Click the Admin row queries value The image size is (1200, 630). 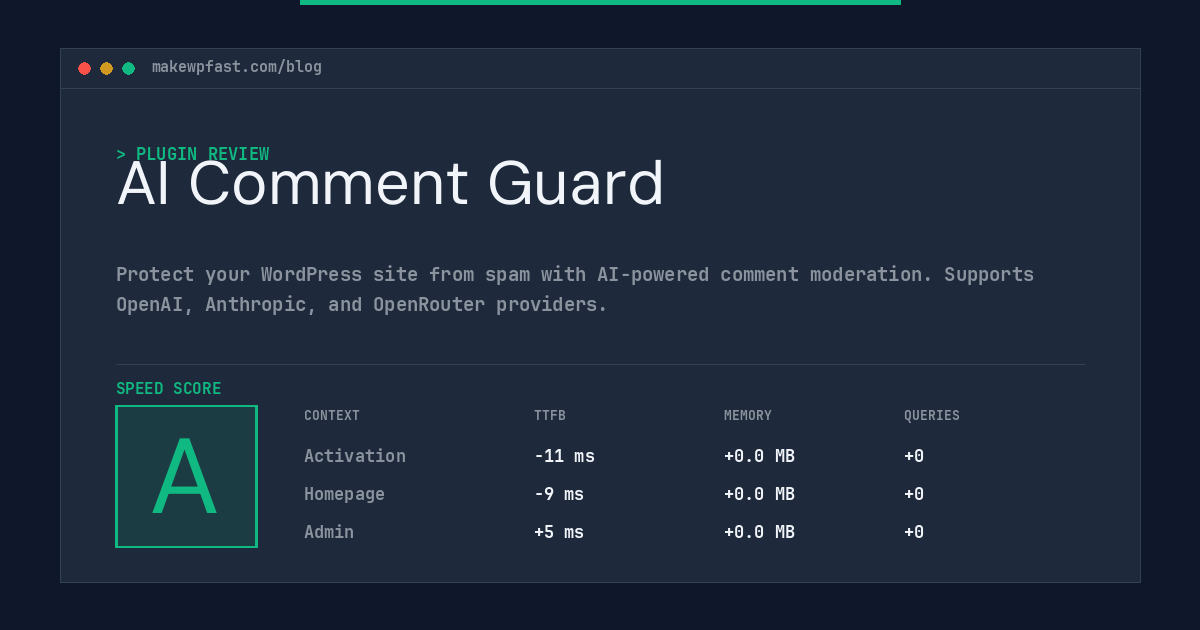coord(914,532)
